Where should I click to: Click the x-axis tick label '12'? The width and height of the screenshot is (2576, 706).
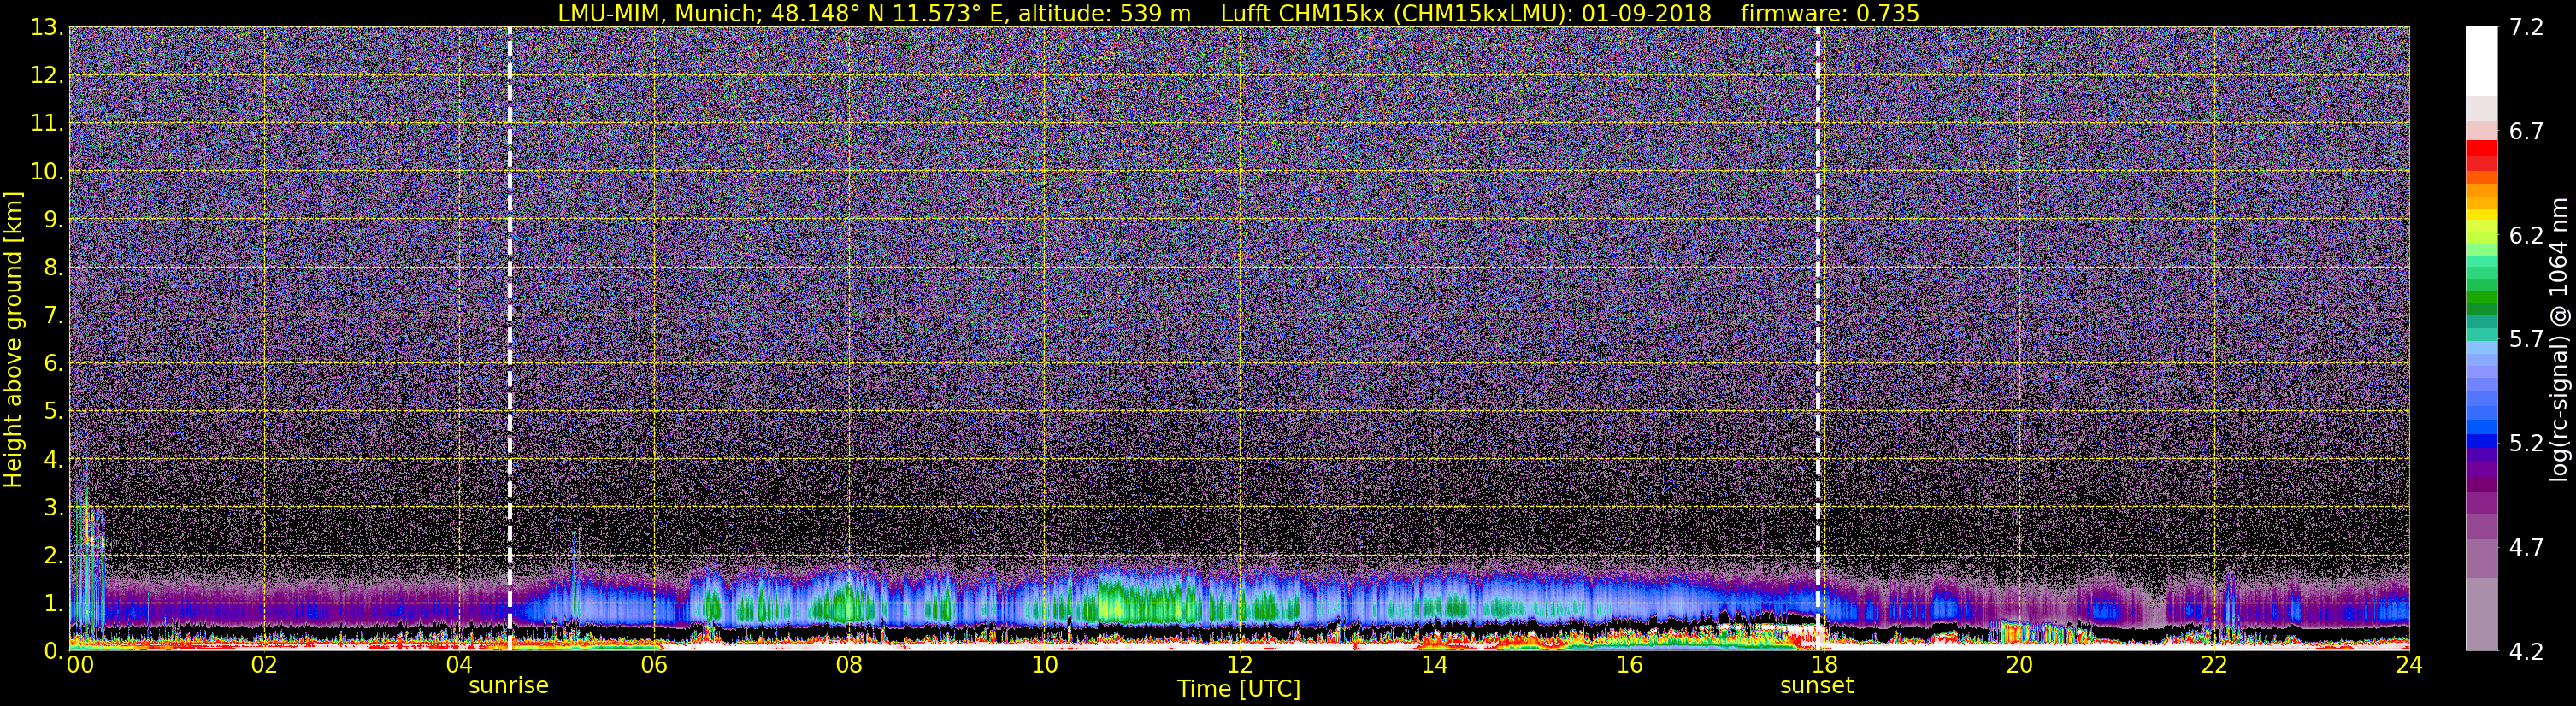point(1239,666)
